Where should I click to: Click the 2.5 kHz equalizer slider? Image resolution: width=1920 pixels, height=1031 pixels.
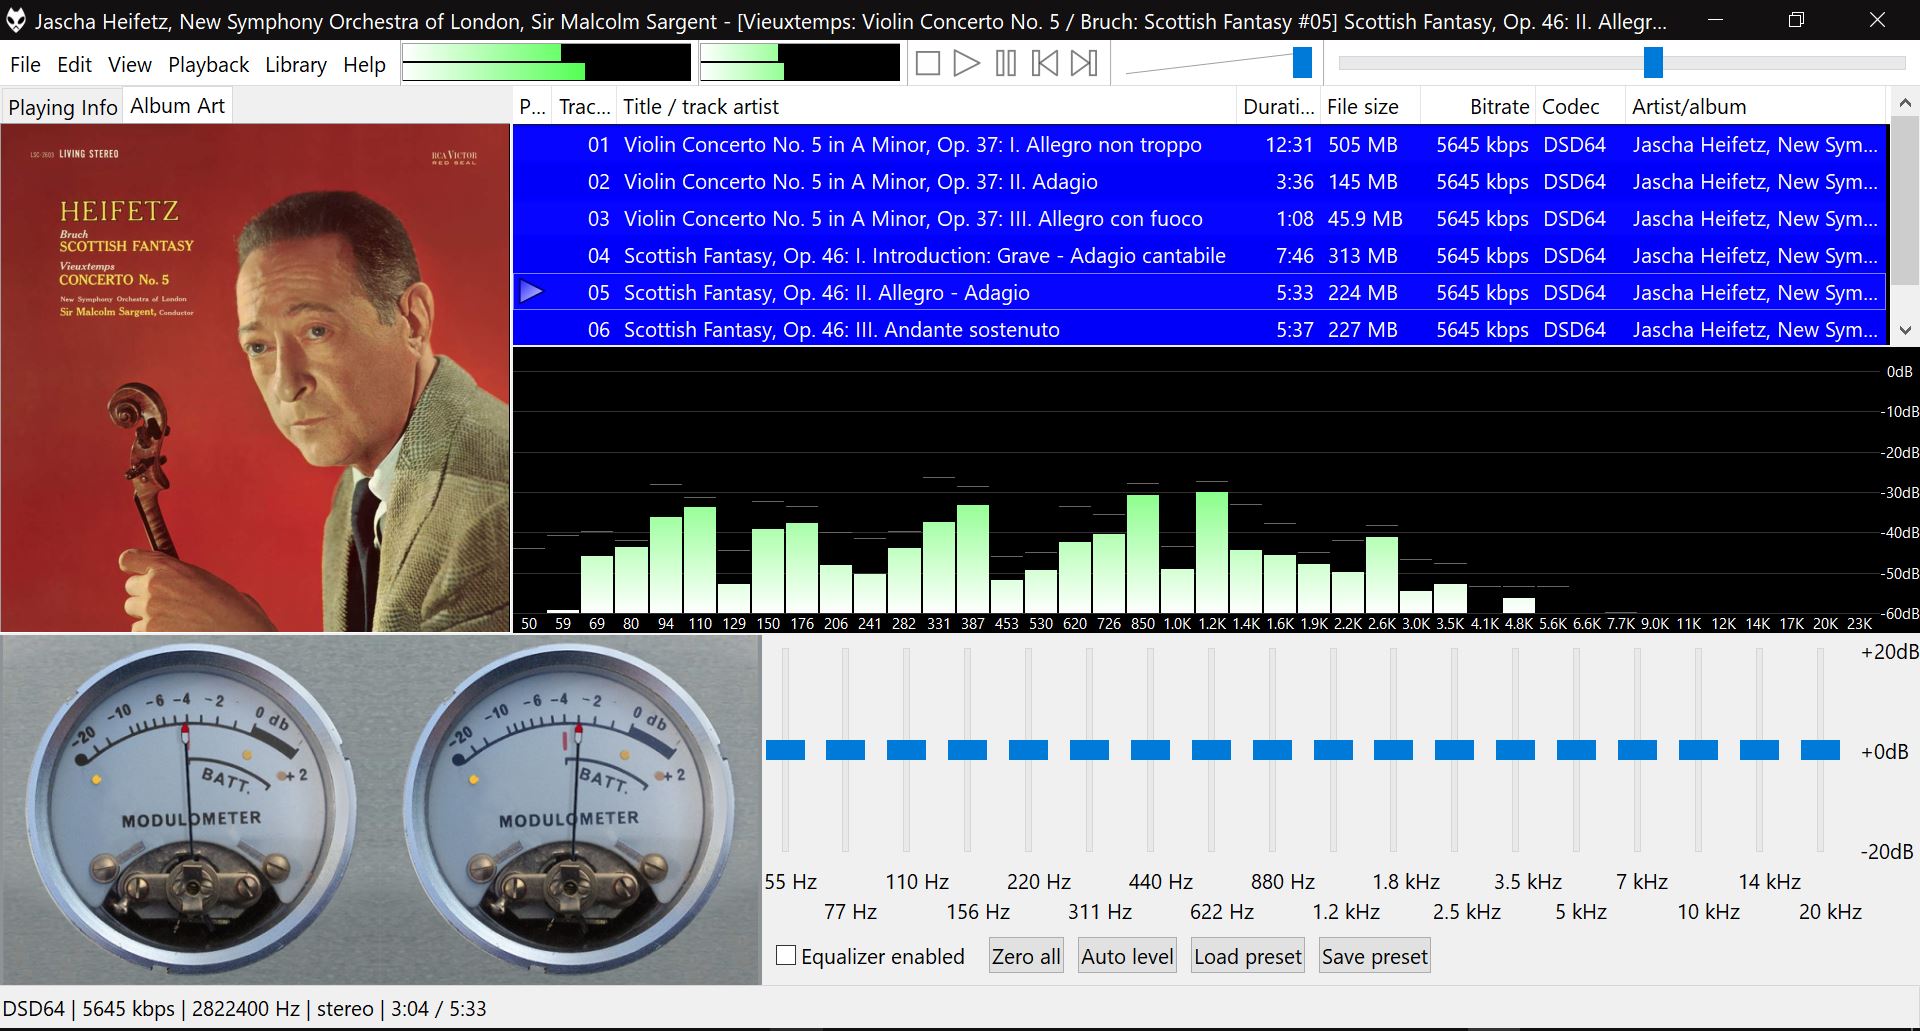pos(1455,750)
